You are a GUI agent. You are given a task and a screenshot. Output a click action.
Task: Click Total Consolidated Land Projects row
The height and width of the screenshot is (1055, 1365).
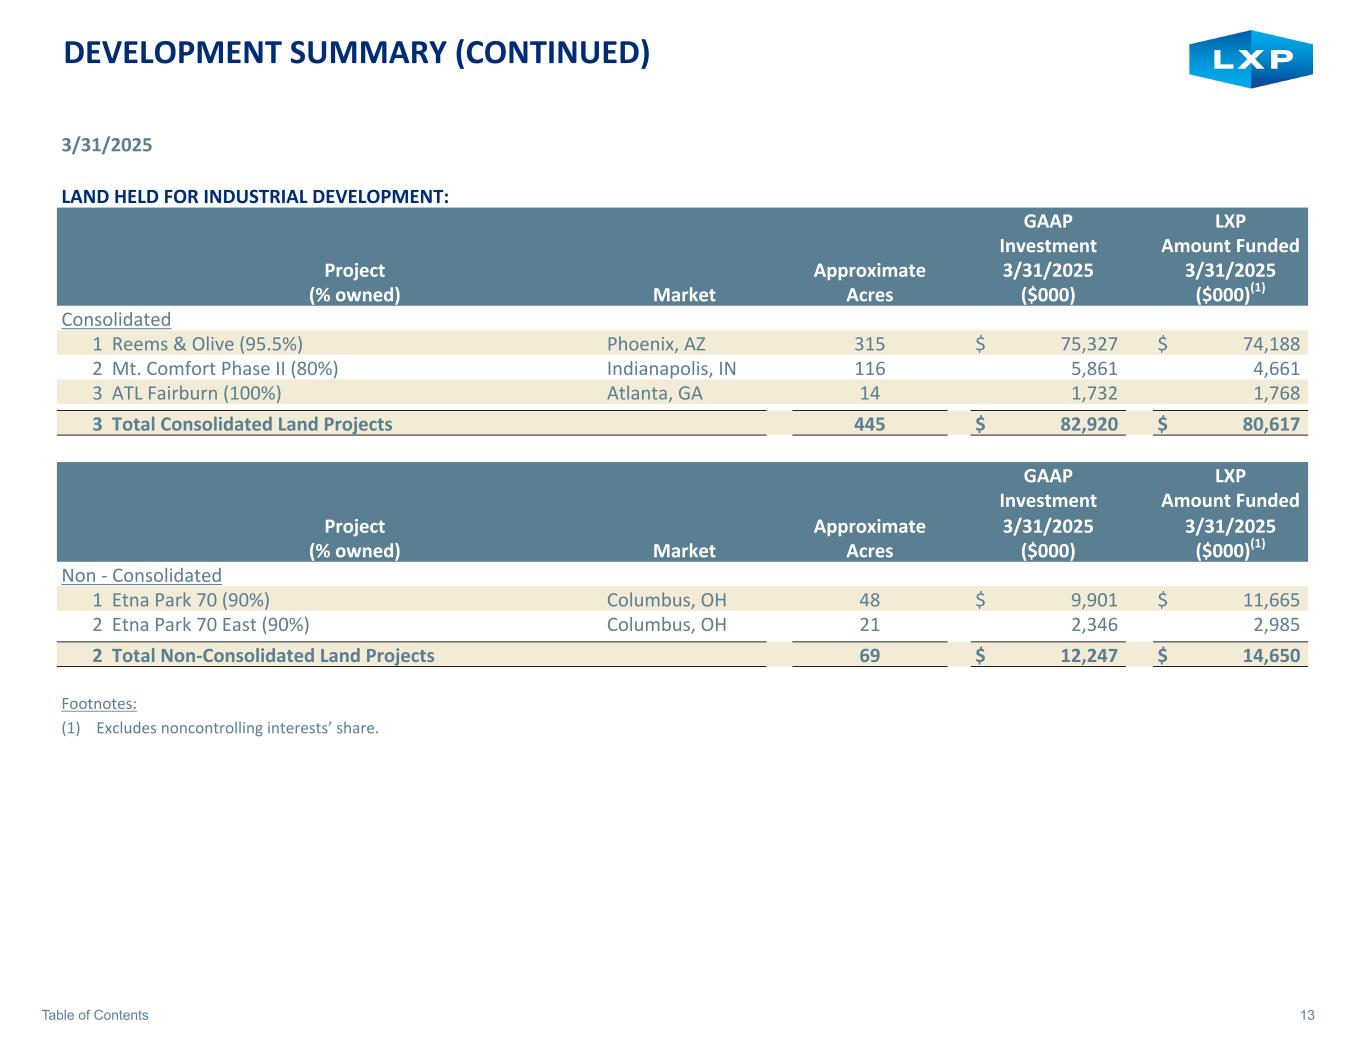251,424
